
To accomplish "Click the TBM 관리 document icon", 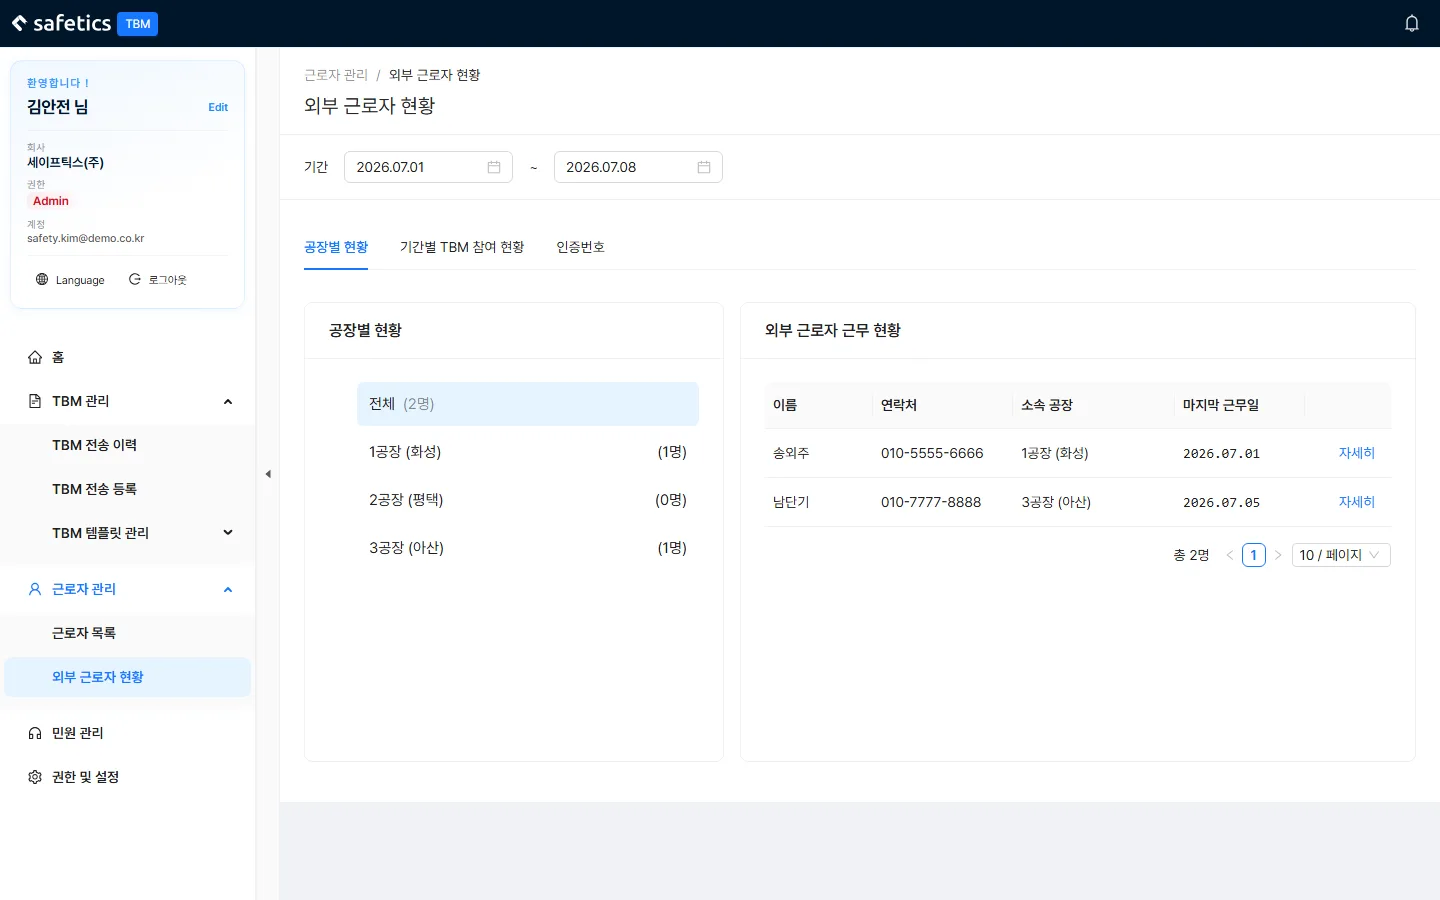I will click(35, 401).
